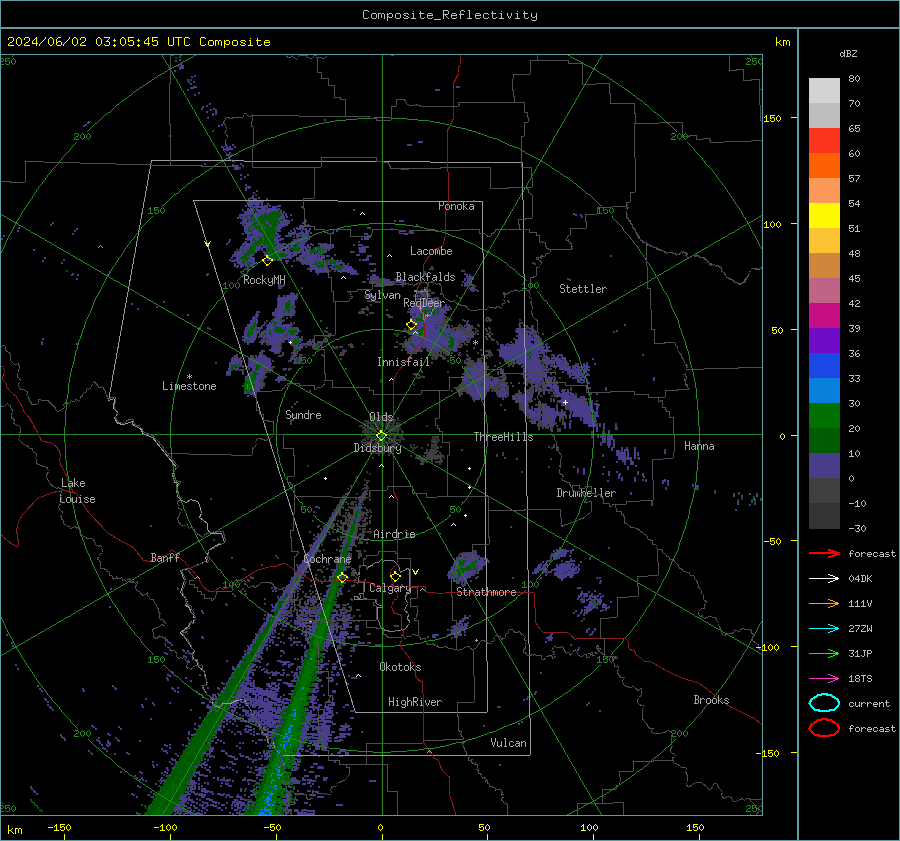Image resolution: width=900 pixels, height=841 pixels.
Task: Click the timestamp 2024/06/02 03:05:45 UTC Composite
Action: 139,42
